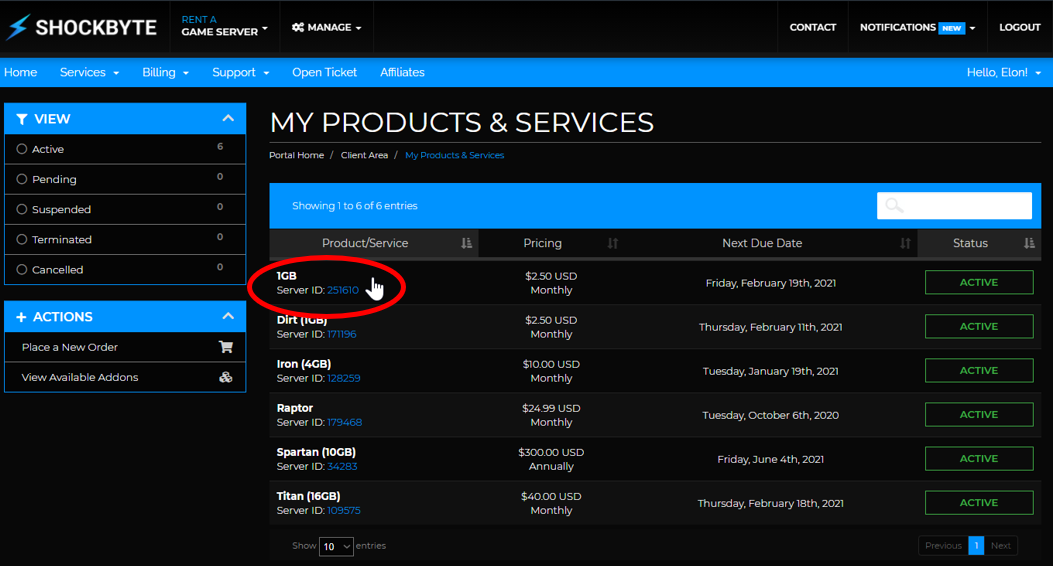Click the ACTIVE button for Titan (16GB)

[x=978, y=502]
